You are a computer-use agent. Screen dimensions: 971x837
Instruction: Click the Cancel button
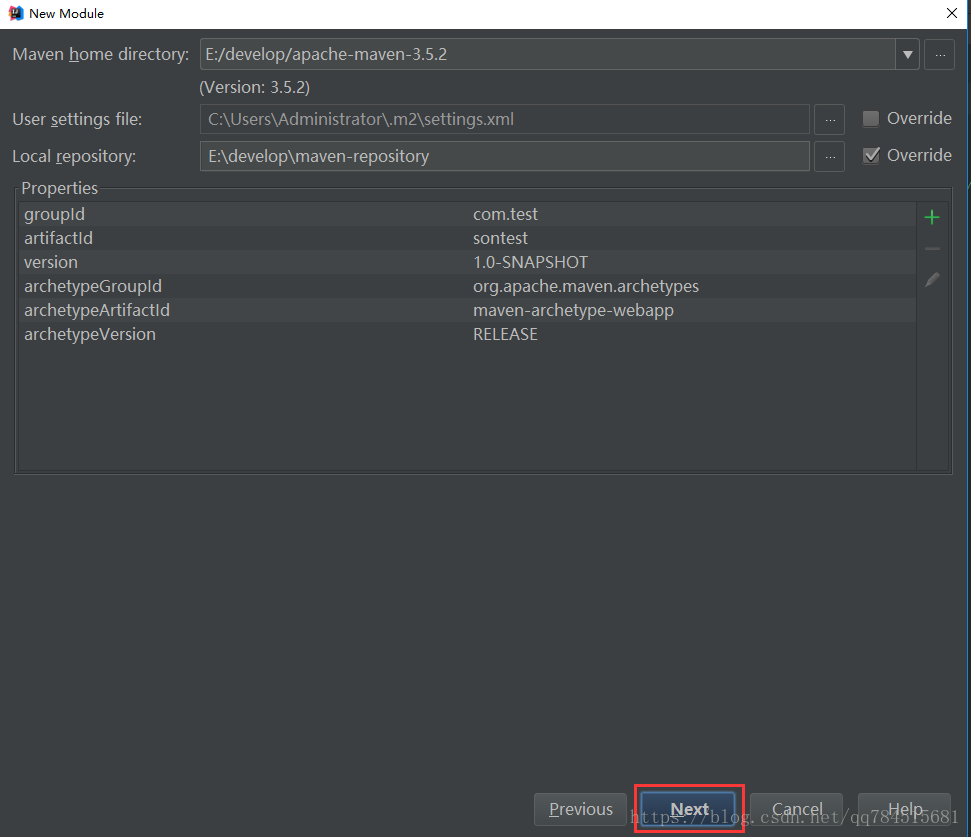[x=796, y=809]
